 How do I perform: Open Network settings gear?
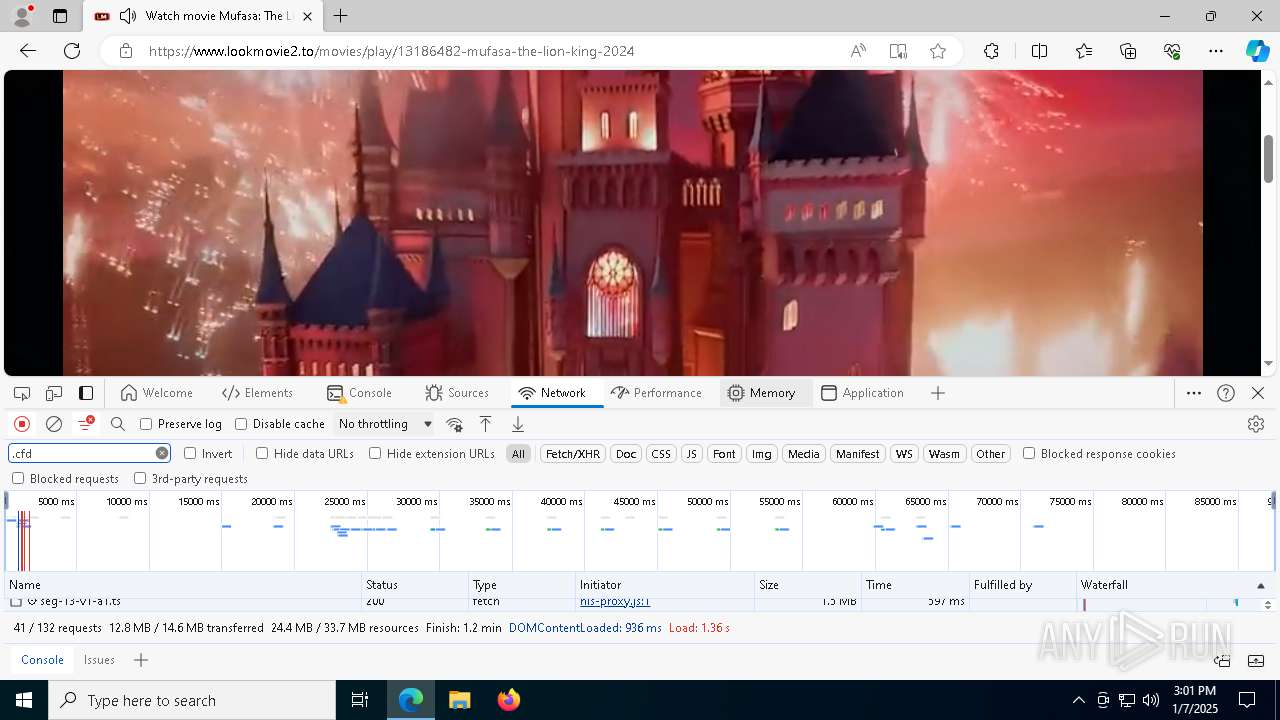(x=1256, y=424)
